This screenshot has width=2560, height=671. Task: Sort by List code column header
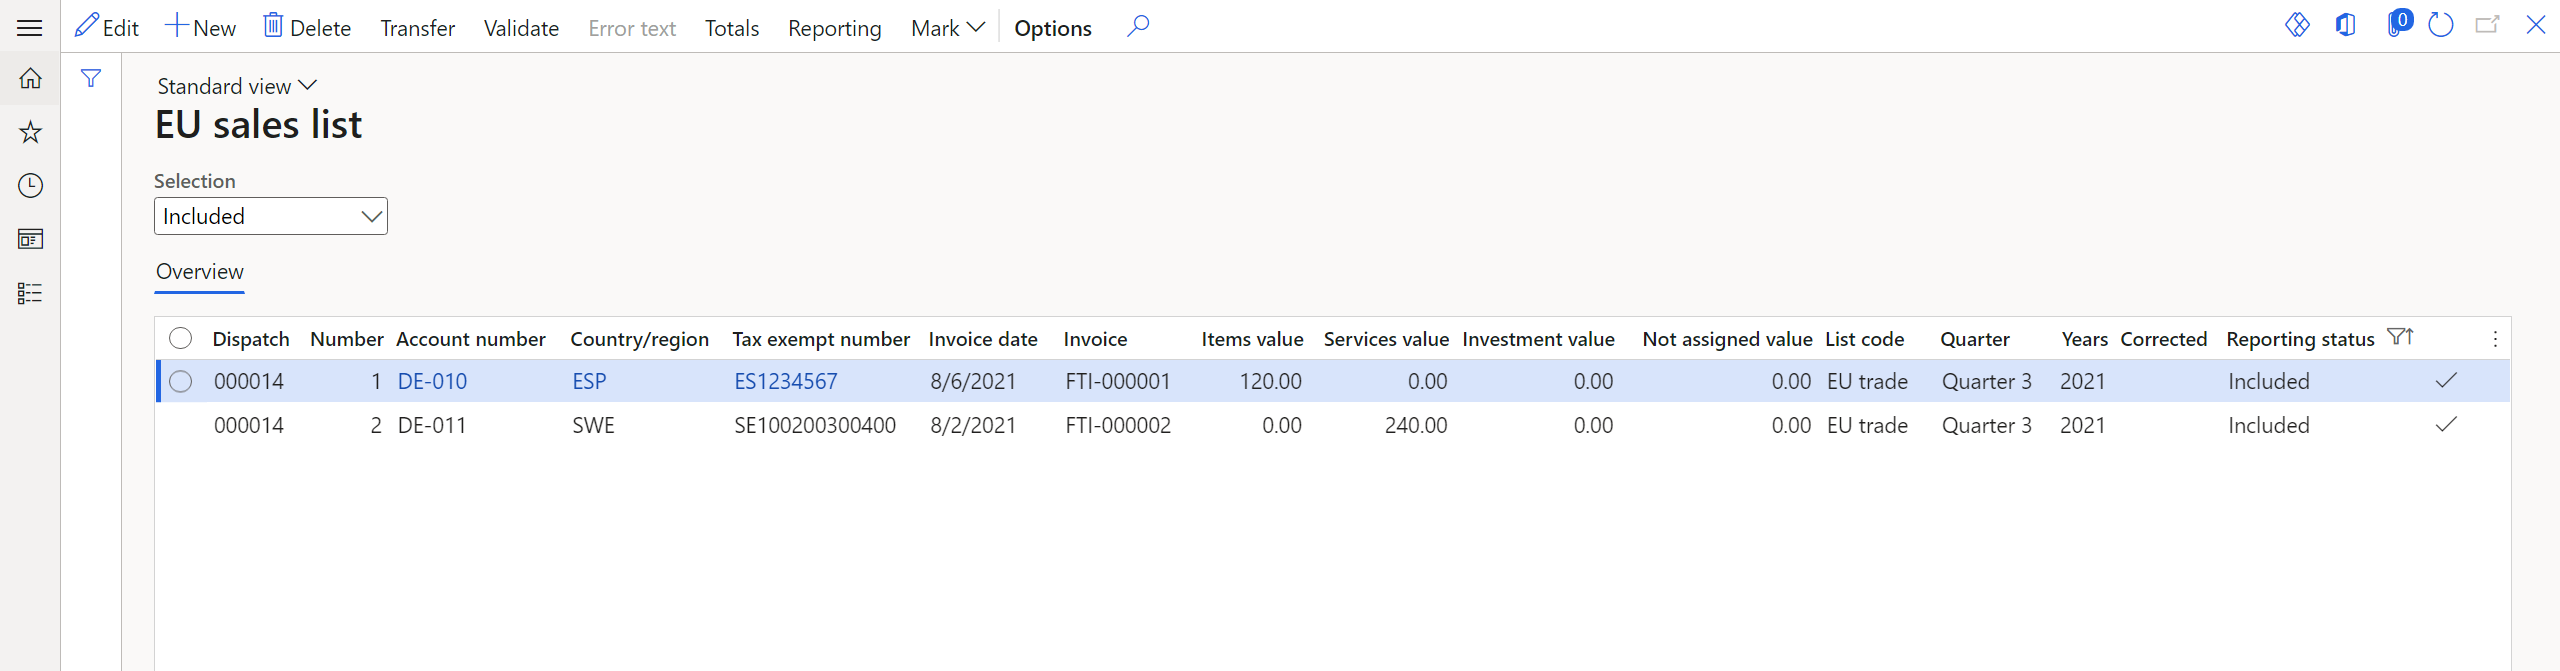pyautogui.click(x=1864, y=339)
